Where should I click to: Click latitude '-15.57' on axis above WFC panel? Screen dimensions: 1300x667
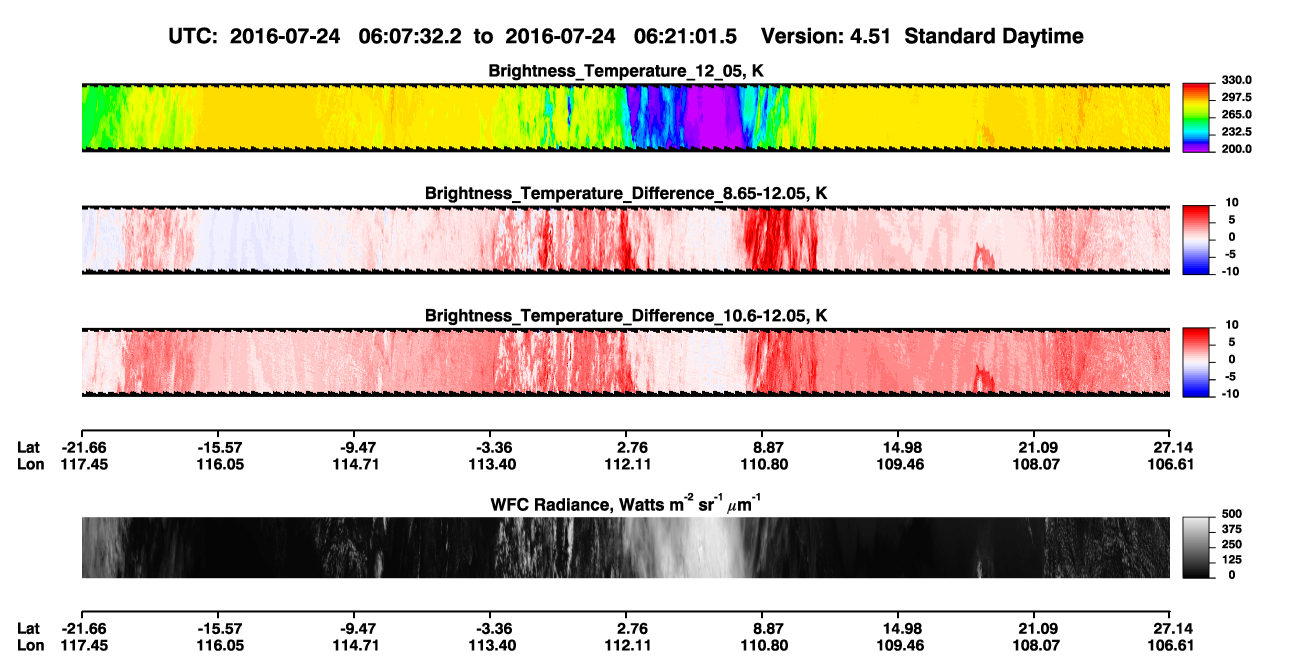point(218,447)
